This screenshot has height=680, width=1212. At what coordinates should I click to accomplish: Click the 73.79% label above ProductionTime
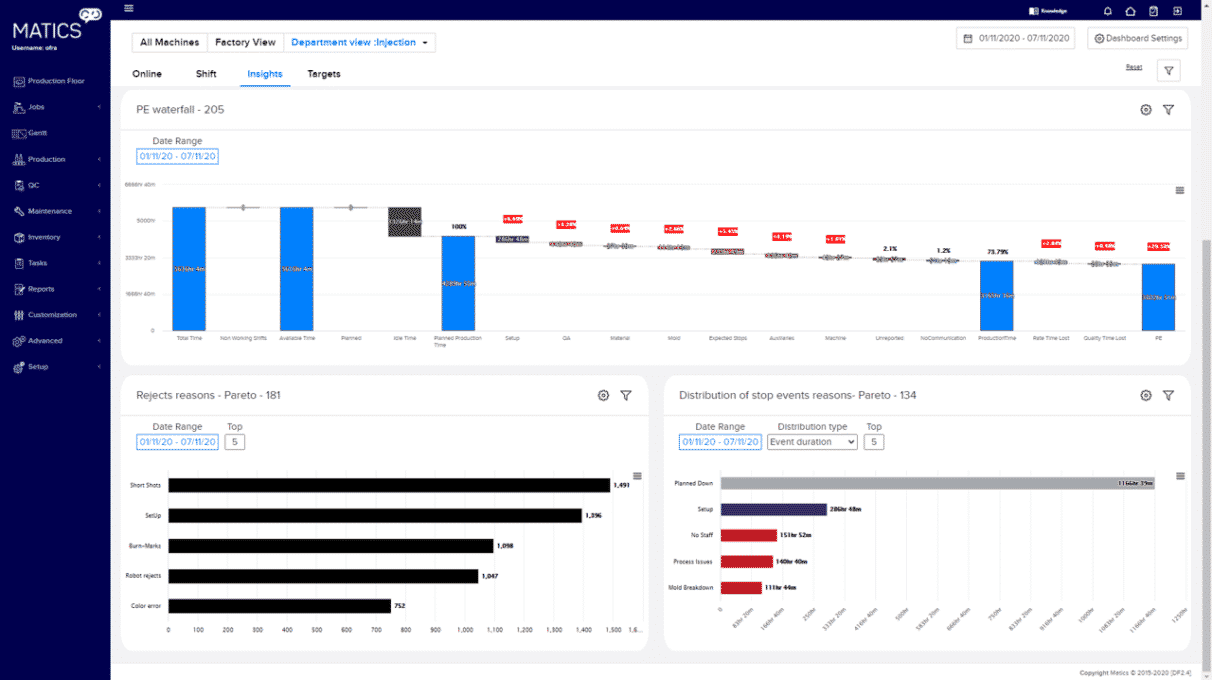[996, 252]
